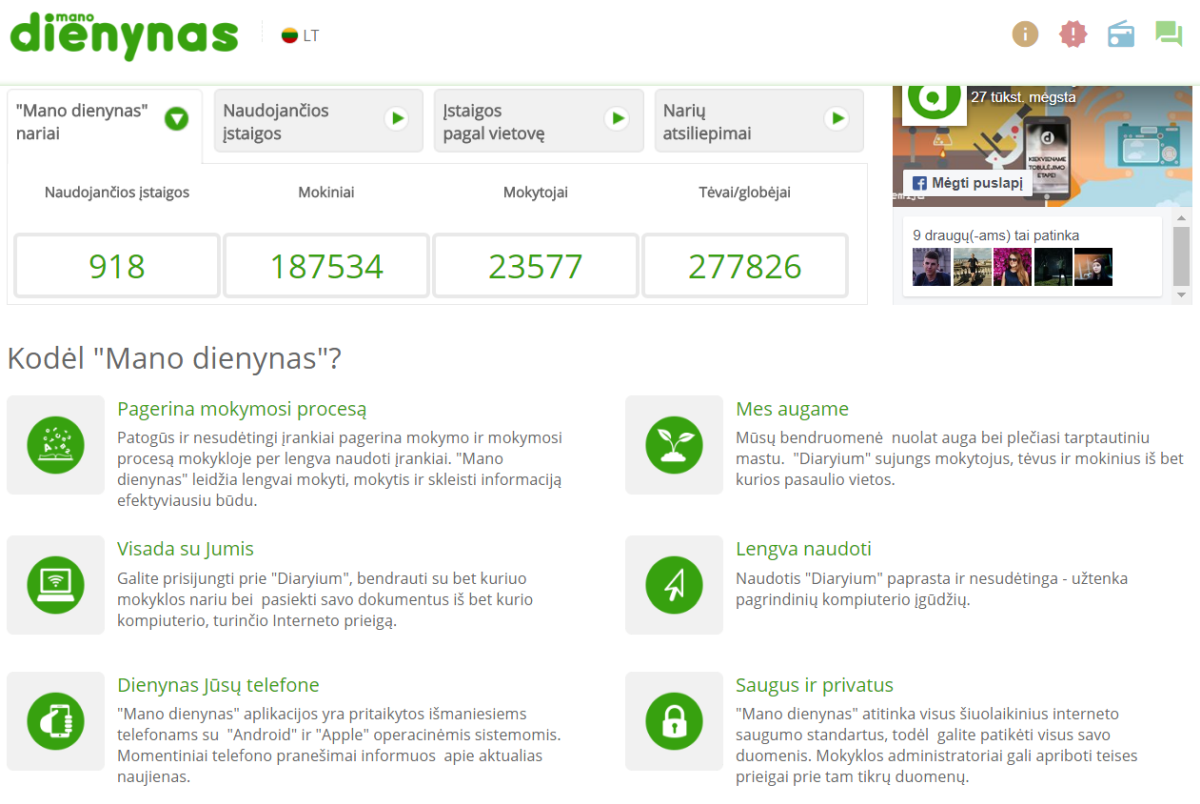The height and width of the screenshot is (804, 1200).
Task: Click the Tėvai/globėjai column label
Action: 745,192
